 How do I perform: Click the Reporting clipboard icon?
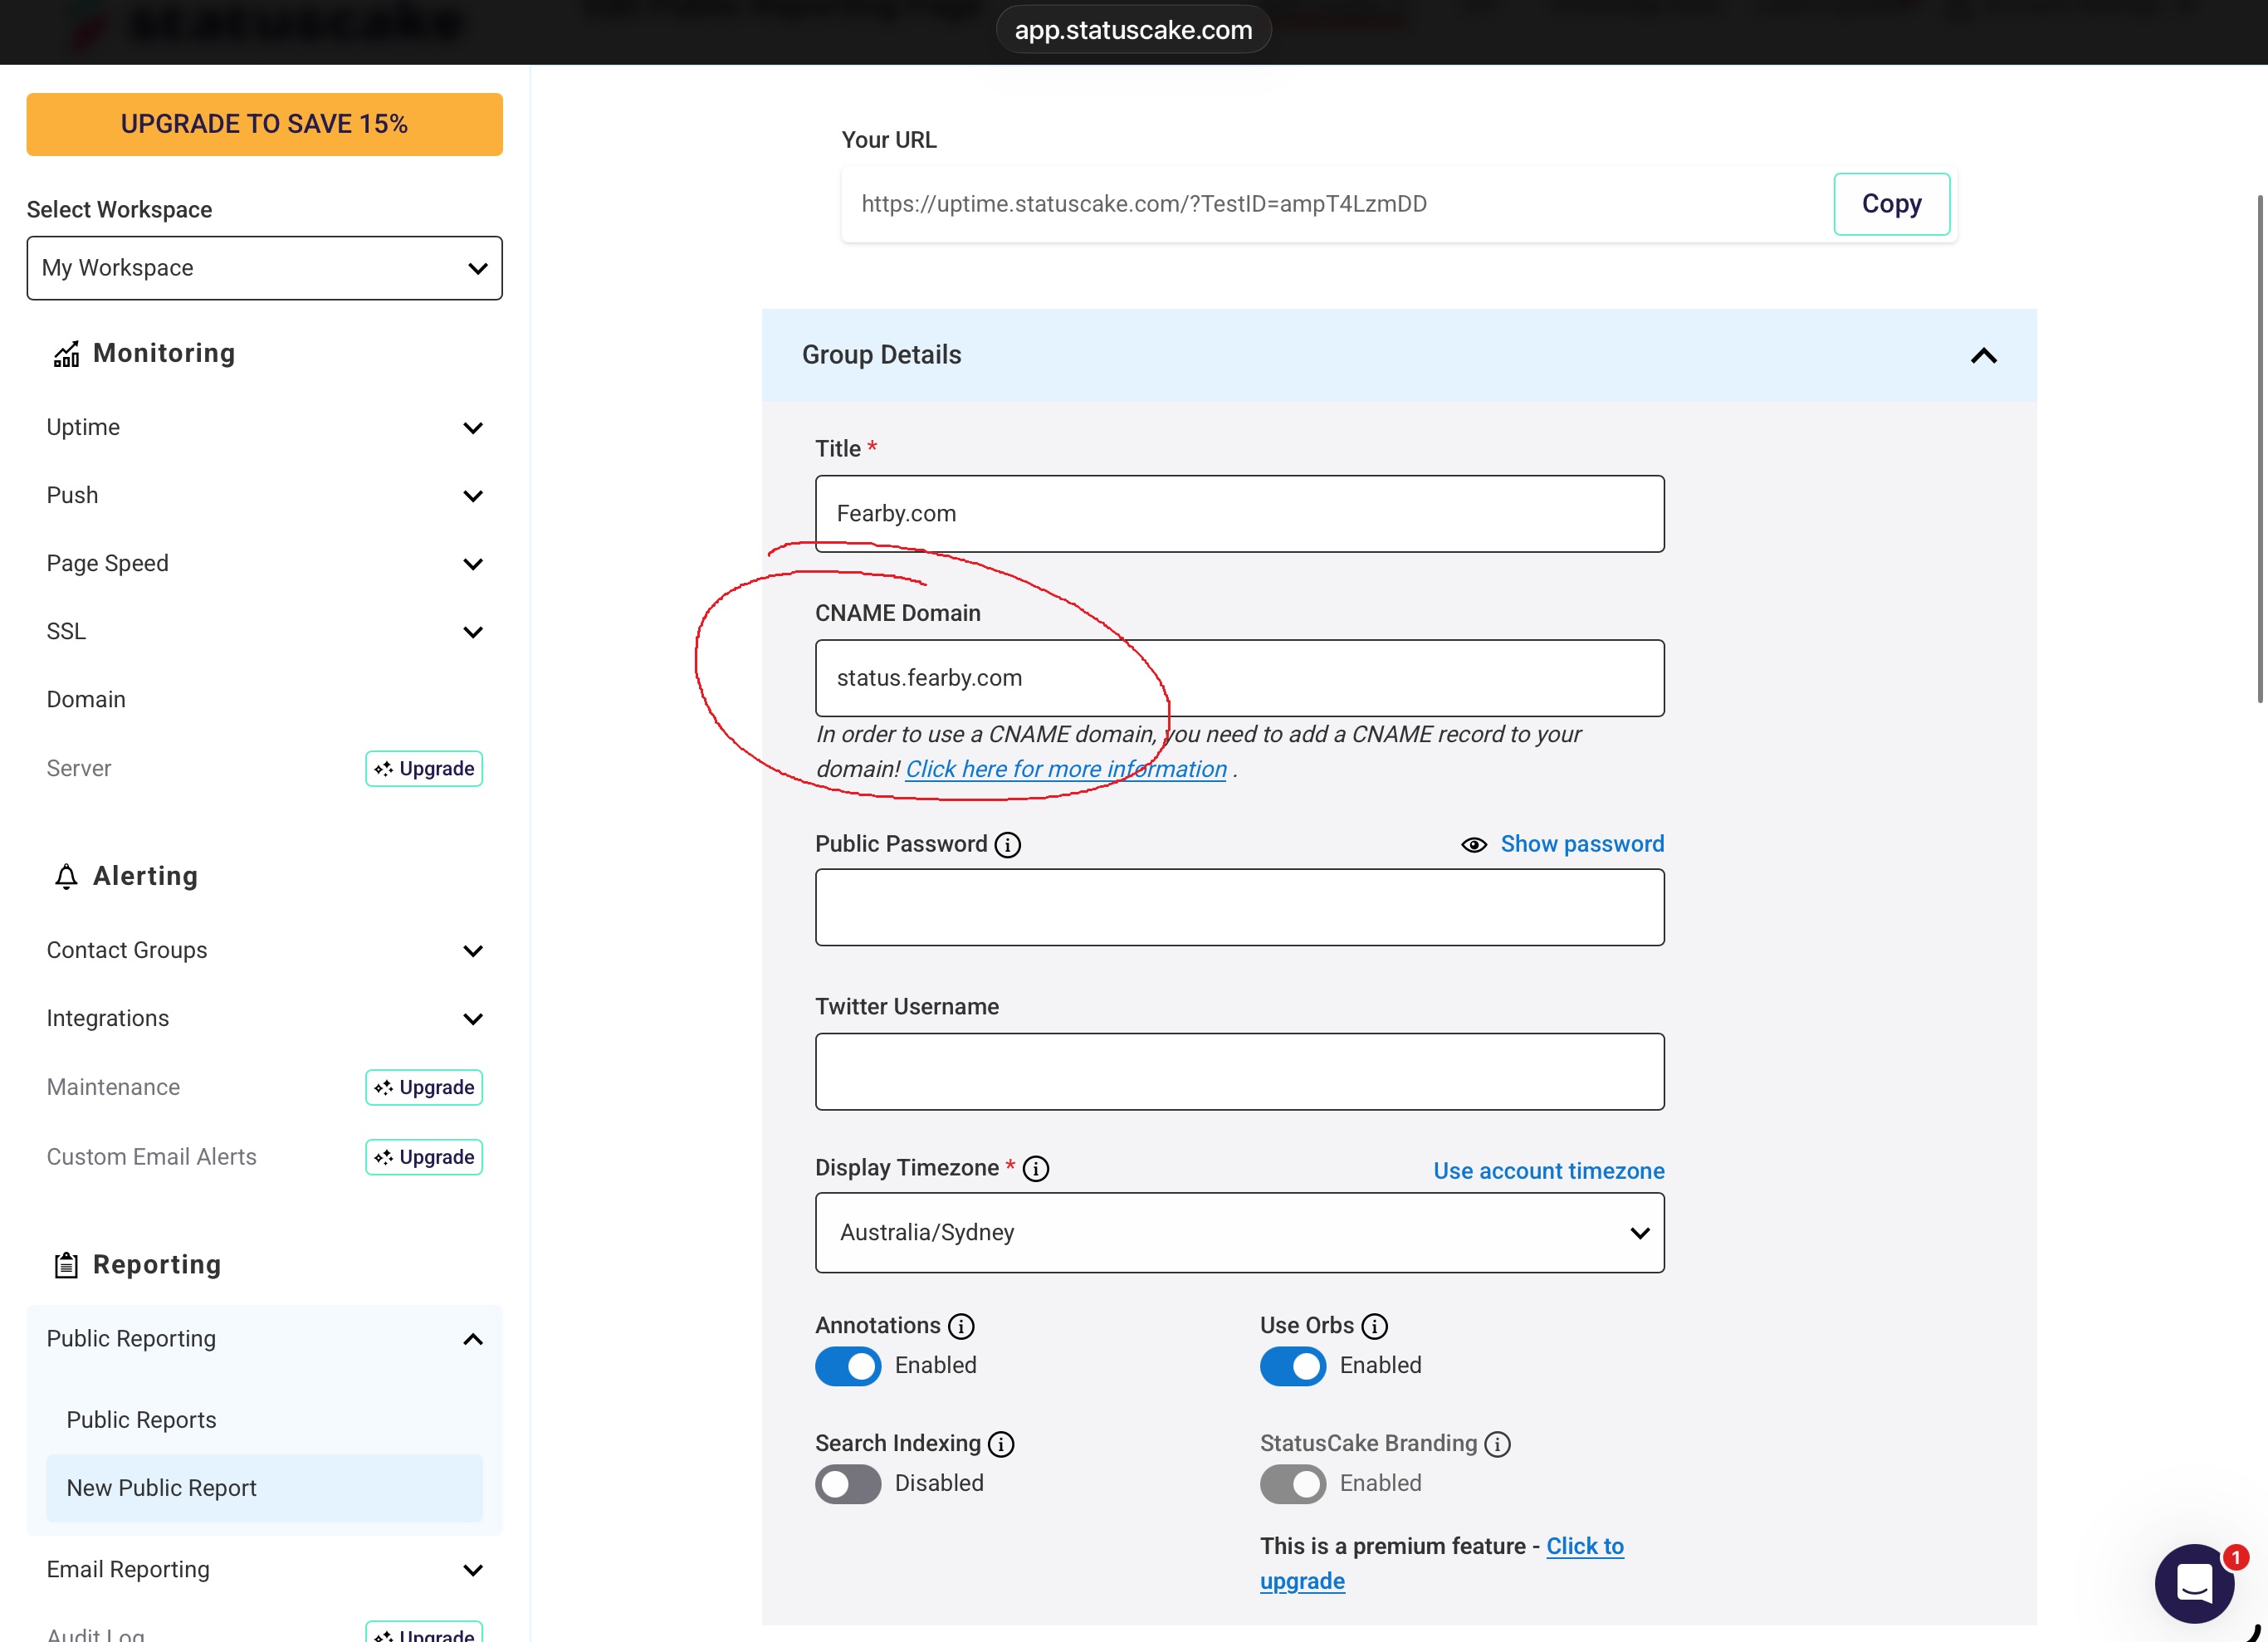pyautogui.click(x=66, y=1265)
